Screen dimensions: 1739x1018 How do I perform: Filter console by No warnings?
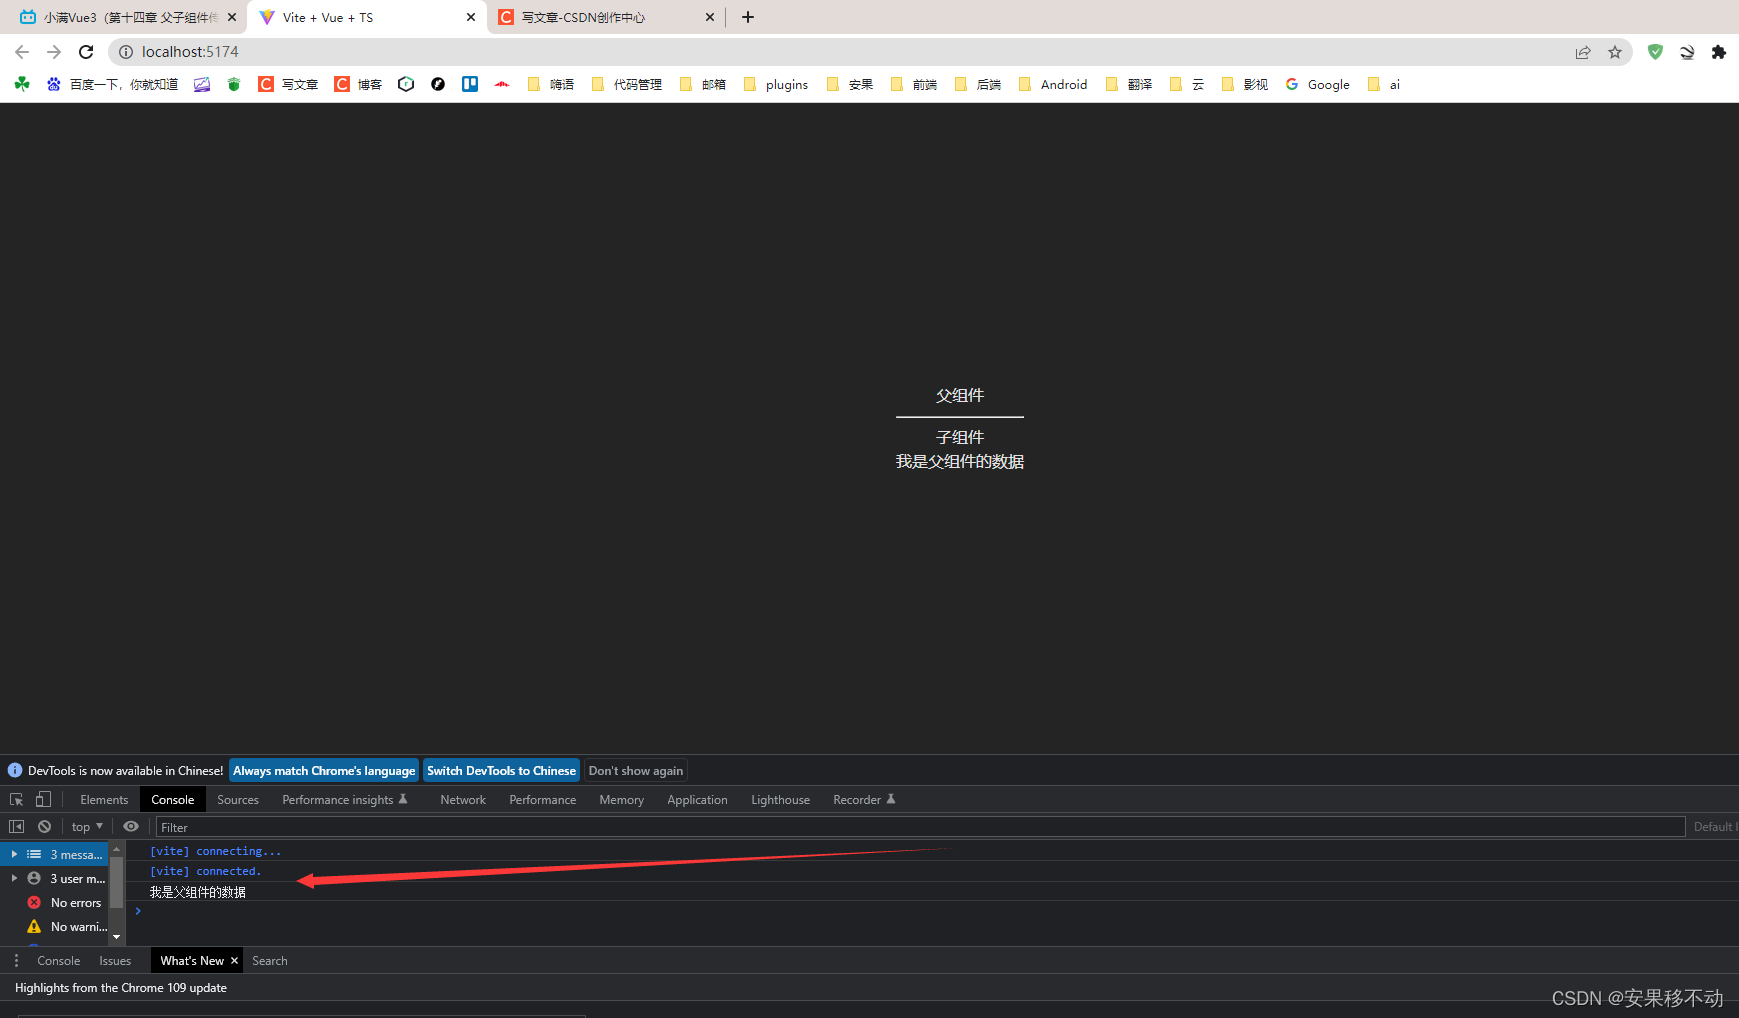click(x=72, y=926)
